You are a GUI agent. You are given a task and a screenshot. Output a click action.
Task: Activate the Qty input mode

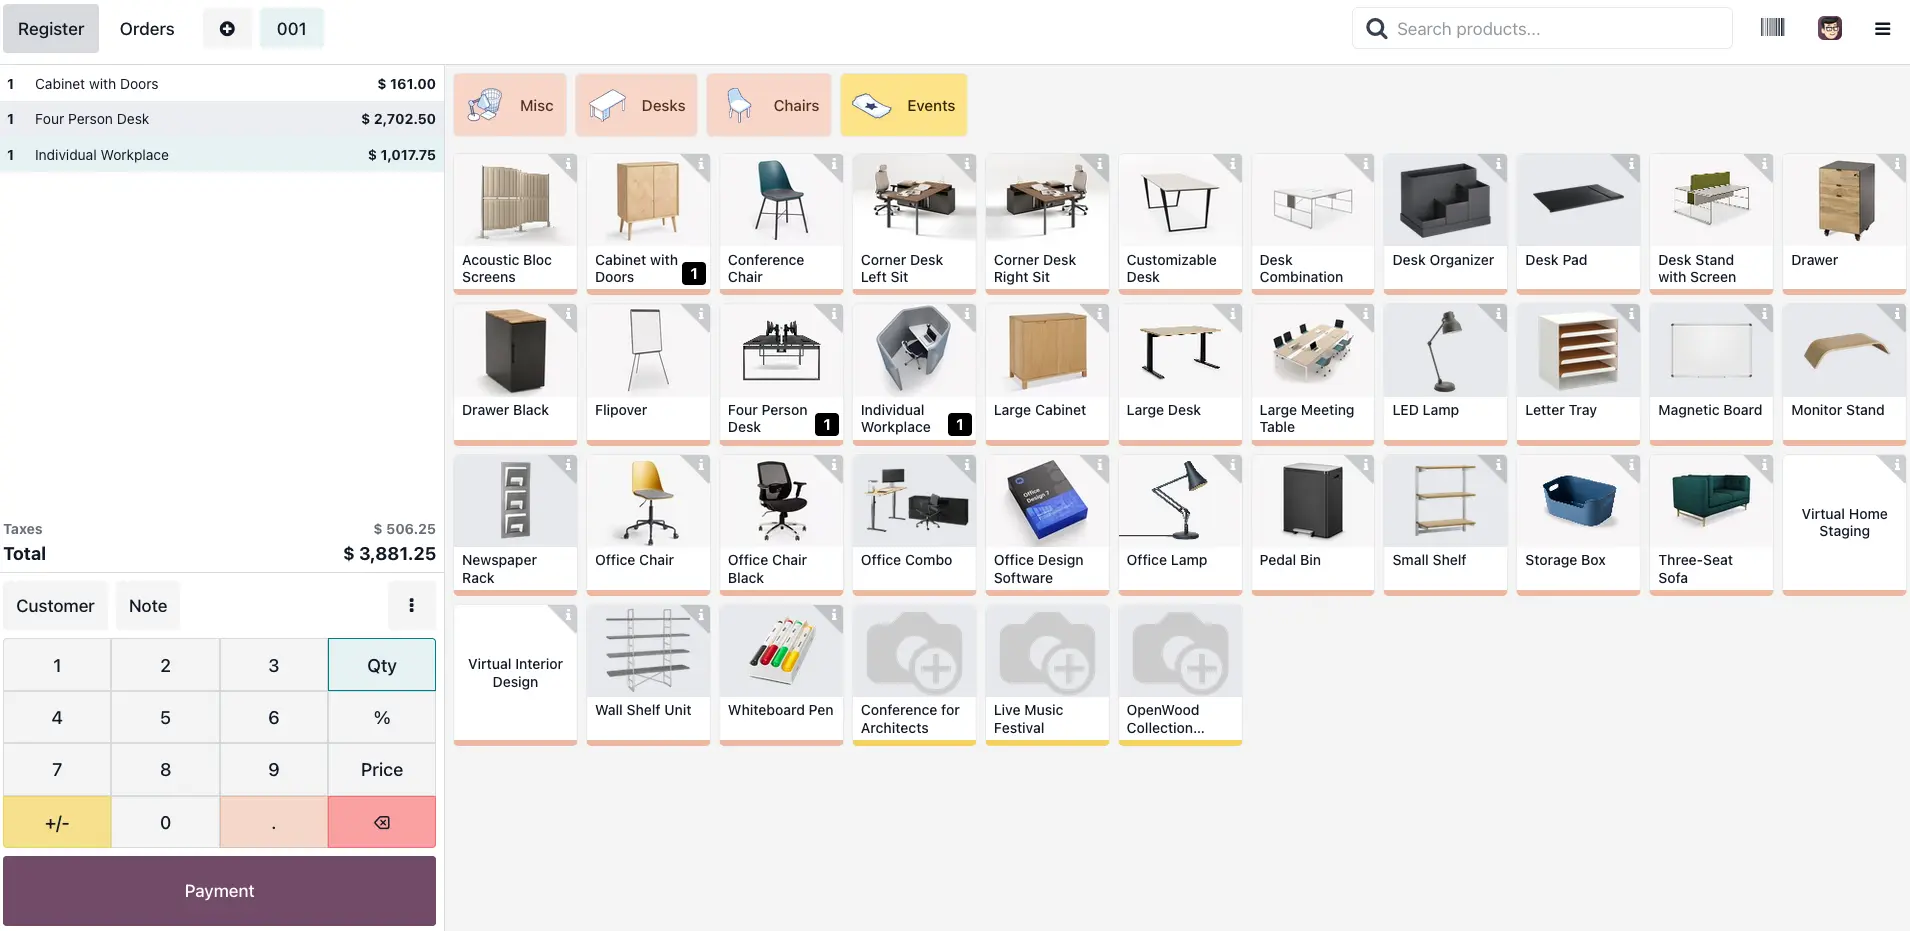tap(381, 665)
